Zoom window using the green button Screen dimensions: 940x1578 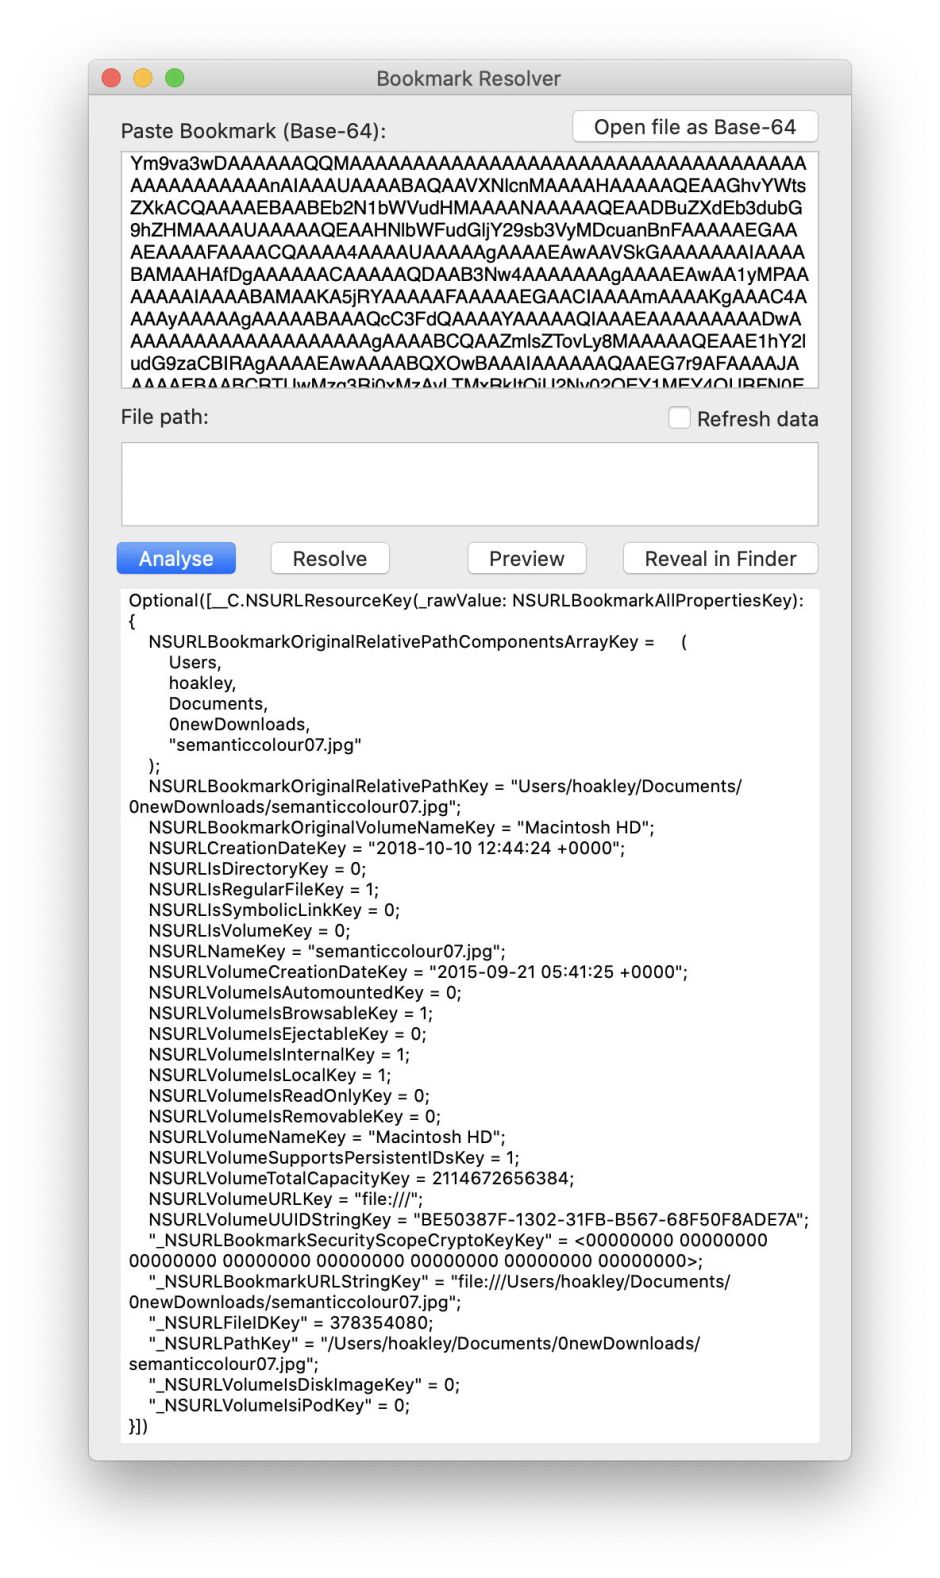click(x=175, y=78)
